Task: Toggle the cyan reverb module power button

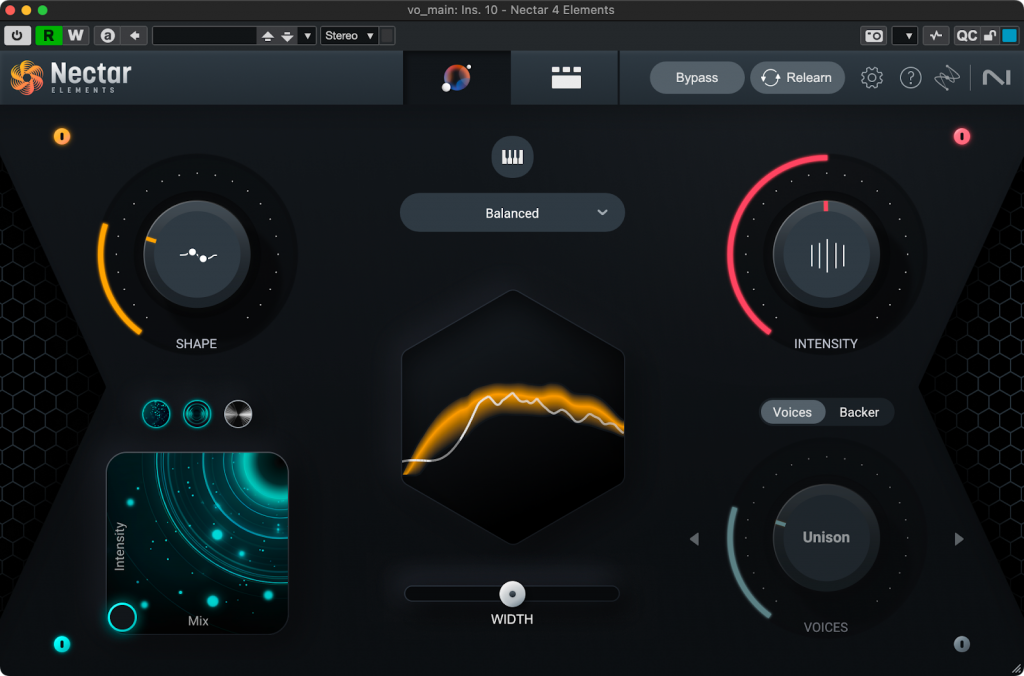Action: [x=62, y=644]
